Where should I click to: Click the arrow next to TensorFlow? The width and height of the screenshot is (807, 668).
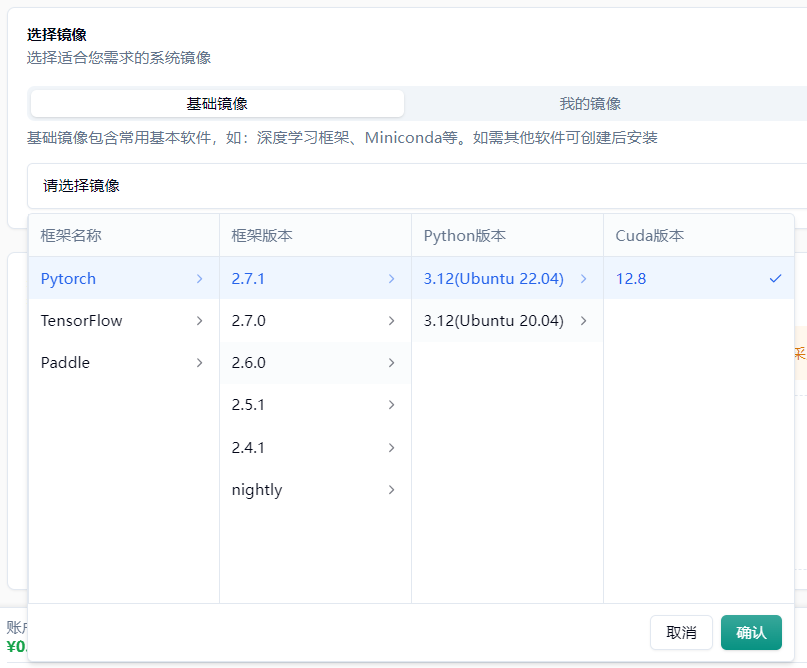[x=200, y=321]
